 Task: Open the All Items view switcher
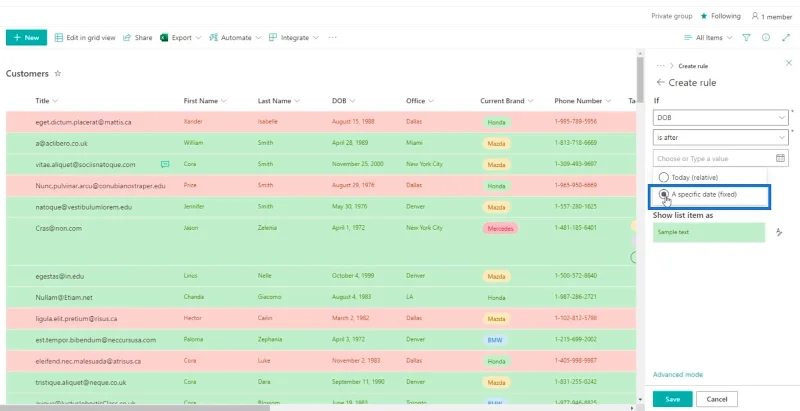click(x=708, y=38)
